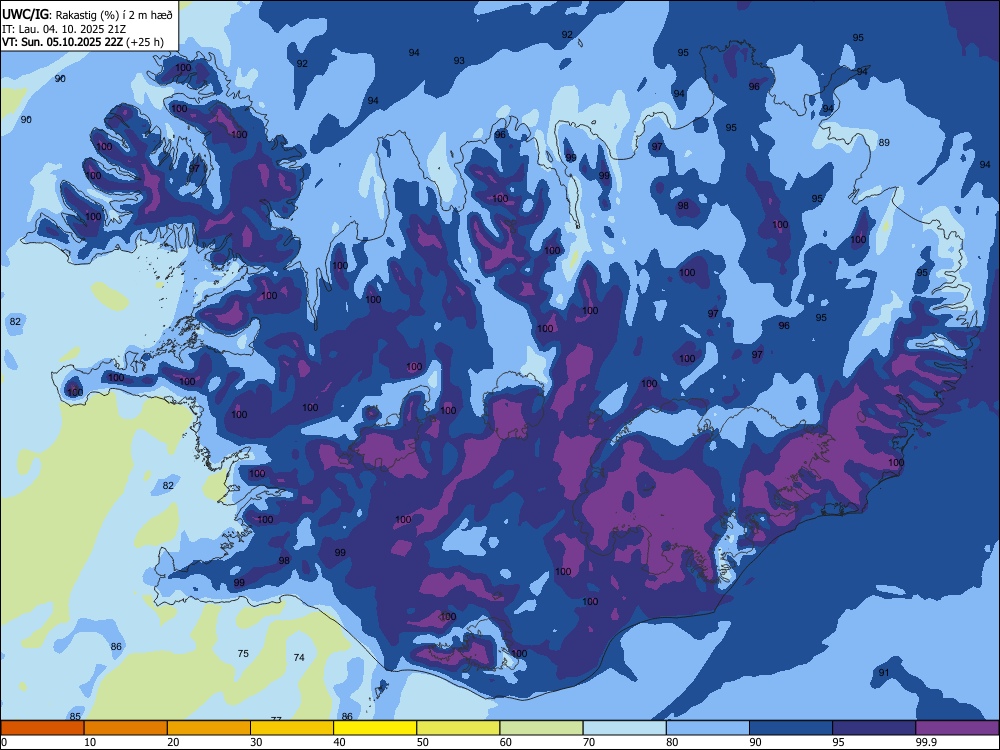Click the legend scale label '80'
This screenshot has height=750, width=1000.
(672, 742)
